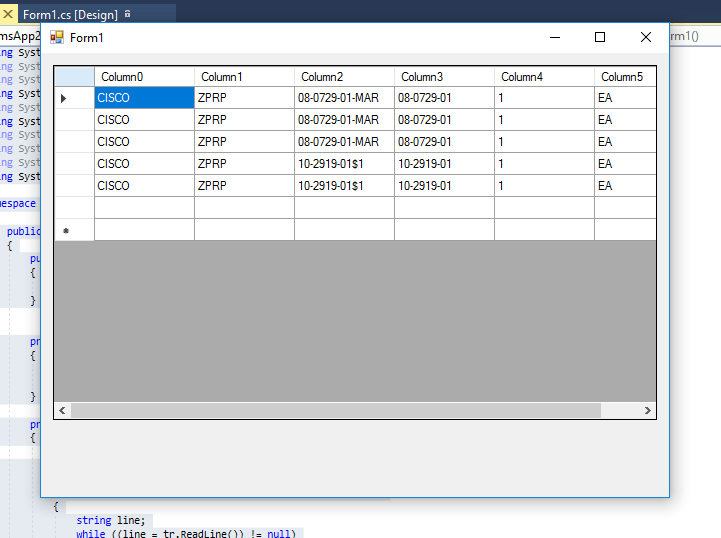Screen dimensions: 721x538
Task: Minimize the Form1 window
Action: click(x=555, y=37)
